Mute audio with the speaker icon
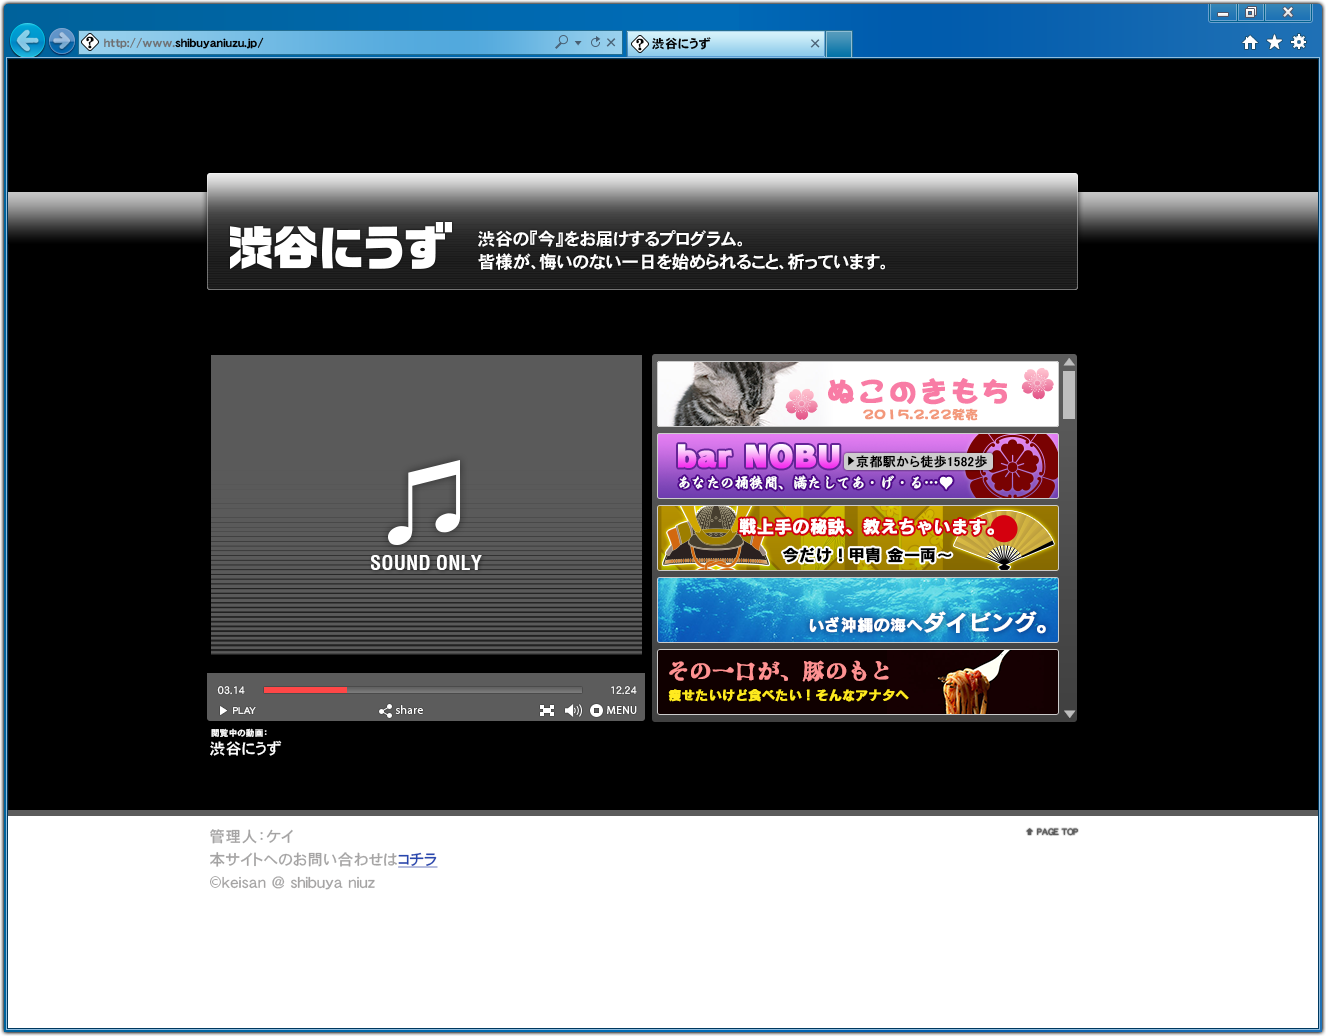The image size is (1326, 1036). pyautogui.click(x=573, y=710)
